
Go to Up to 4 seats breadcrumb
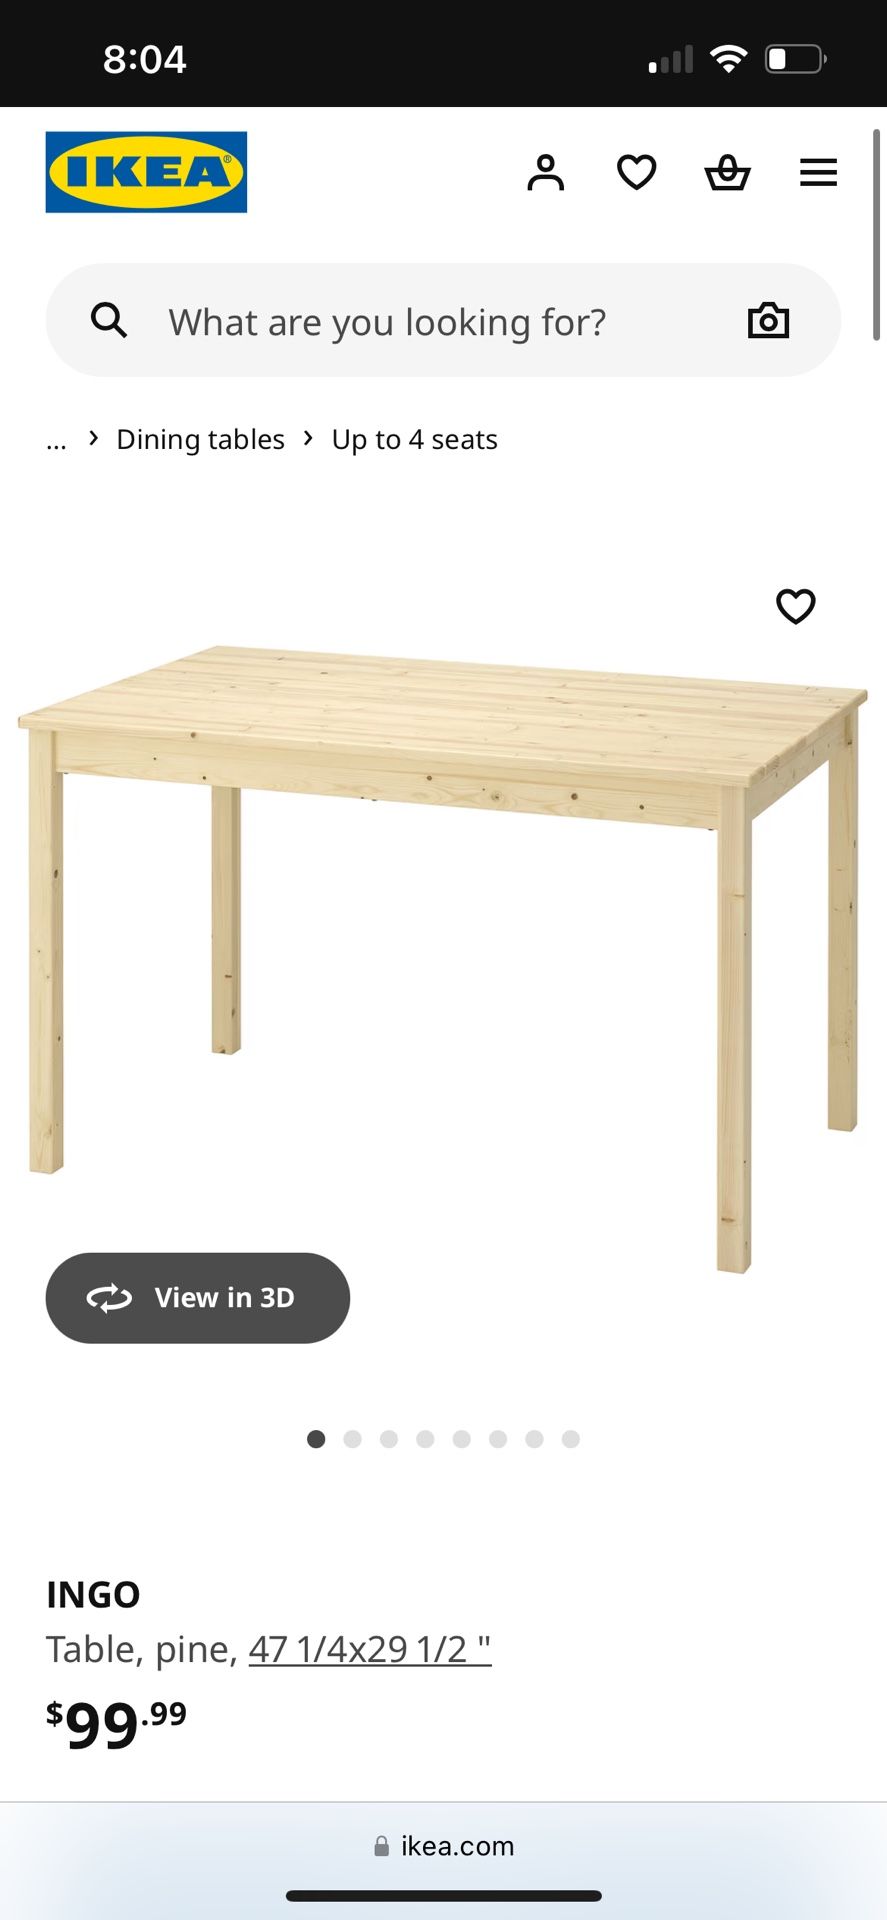[x=414, y=440]
